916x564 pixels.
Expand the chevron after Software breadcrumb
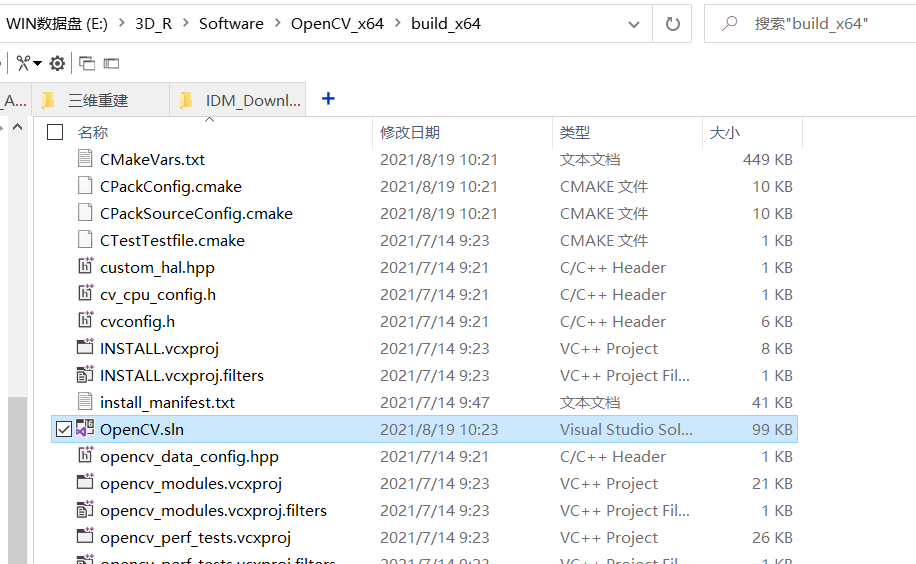point(277,23)
